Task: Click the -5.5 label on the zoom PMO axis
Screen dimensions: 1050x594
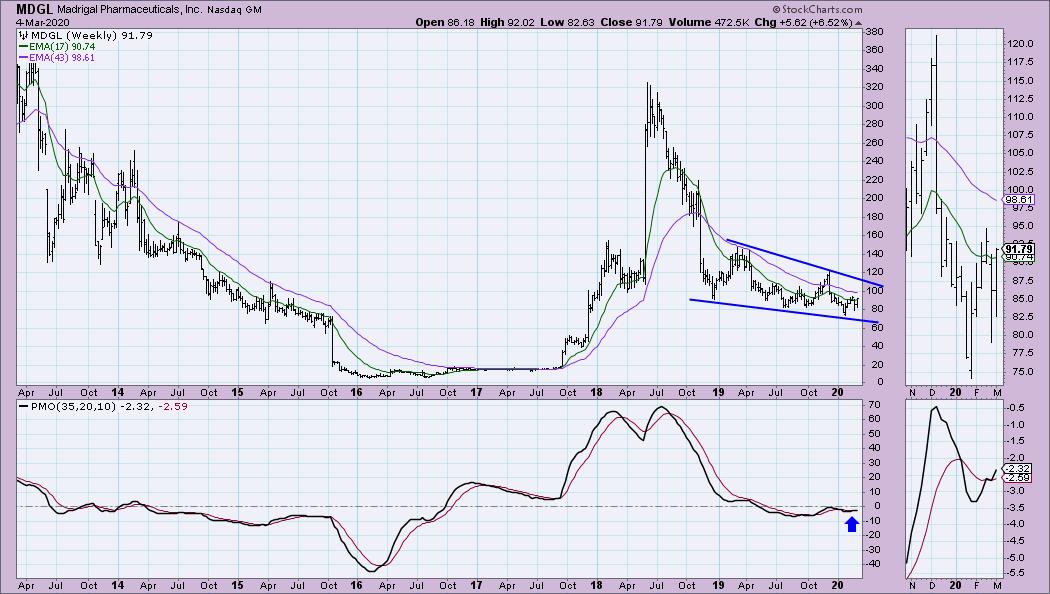Action: (1015, 573)
